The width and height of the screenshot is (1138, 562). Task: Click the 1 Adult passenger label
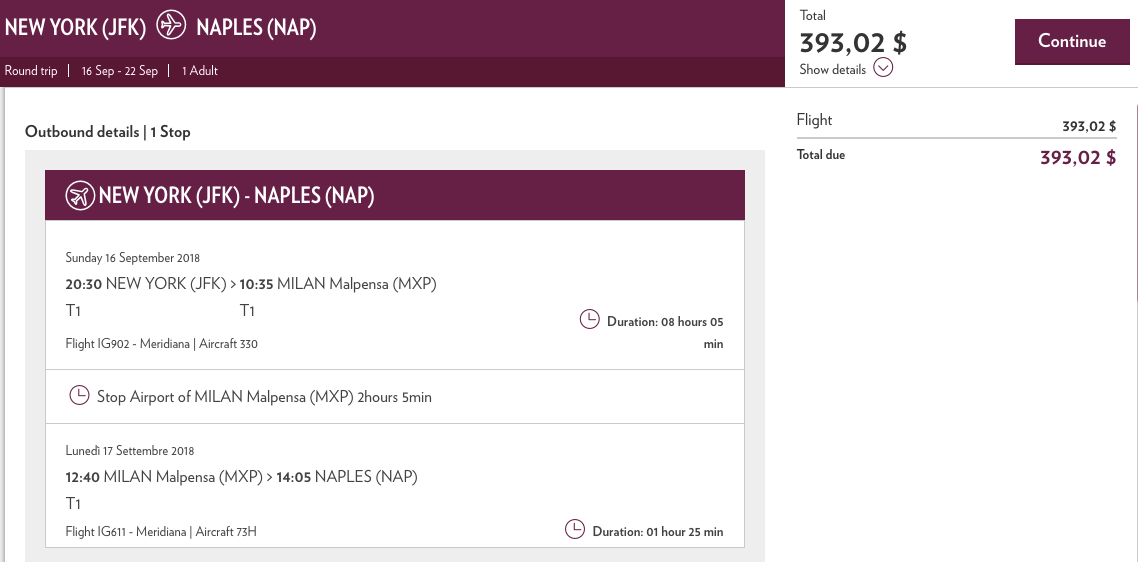tap(200, 71)
